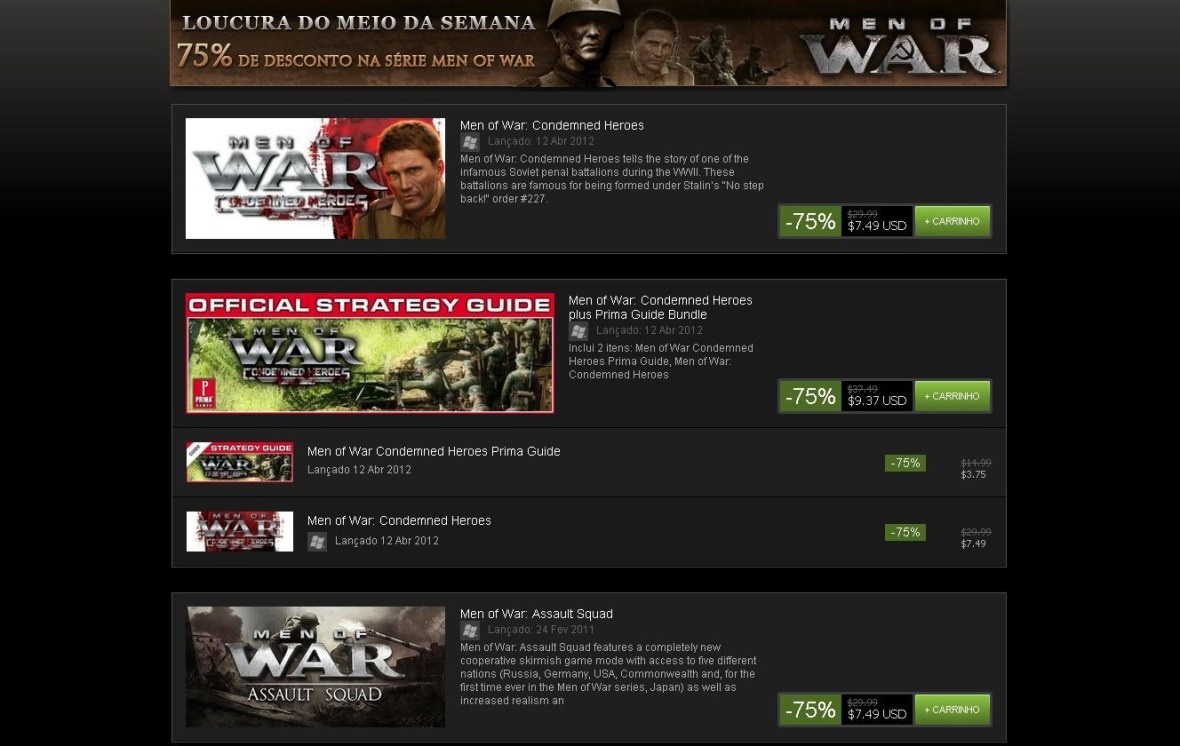Click Windows icon under Assault Squad title
The height and width of the screenshot is (746, 1180).
tap(470, 630)
